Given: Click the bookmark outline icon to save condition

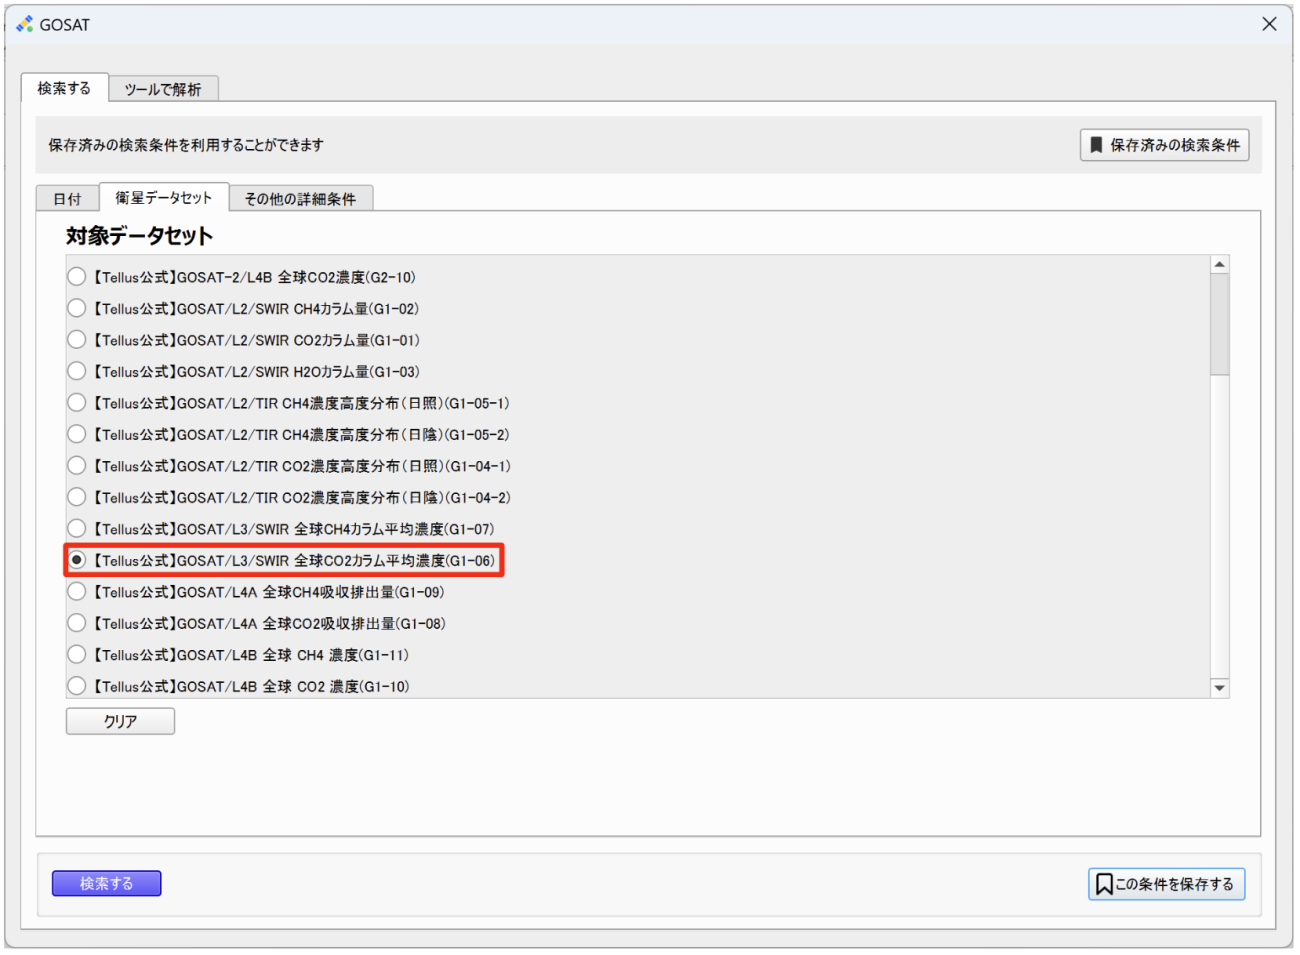Looking at the screenshot, I should pyautogui.click(x=1104, y=884).
